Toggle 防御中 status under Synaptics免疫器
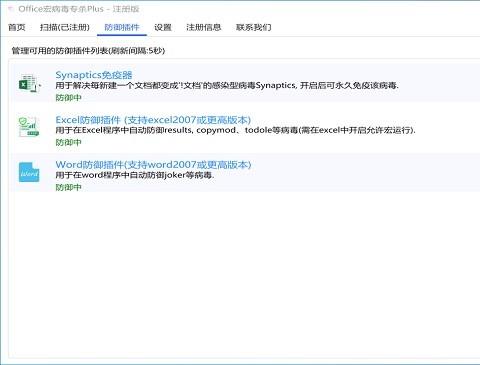Viewport: 480px width, 365px height. [68, 98]
